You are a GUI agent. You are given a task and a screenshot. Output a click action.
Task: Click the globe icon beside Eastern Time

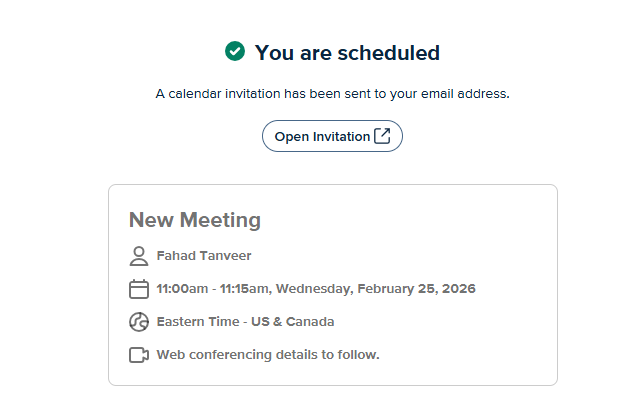pyautogui.click(x=139, y=322)
